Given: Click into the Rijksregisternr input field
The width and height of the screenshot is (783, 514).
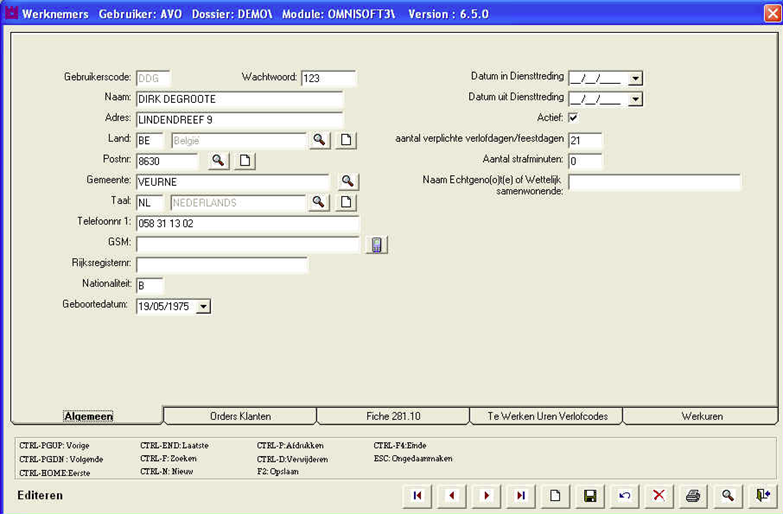Looking at the screenshot, I should point(222,265).
